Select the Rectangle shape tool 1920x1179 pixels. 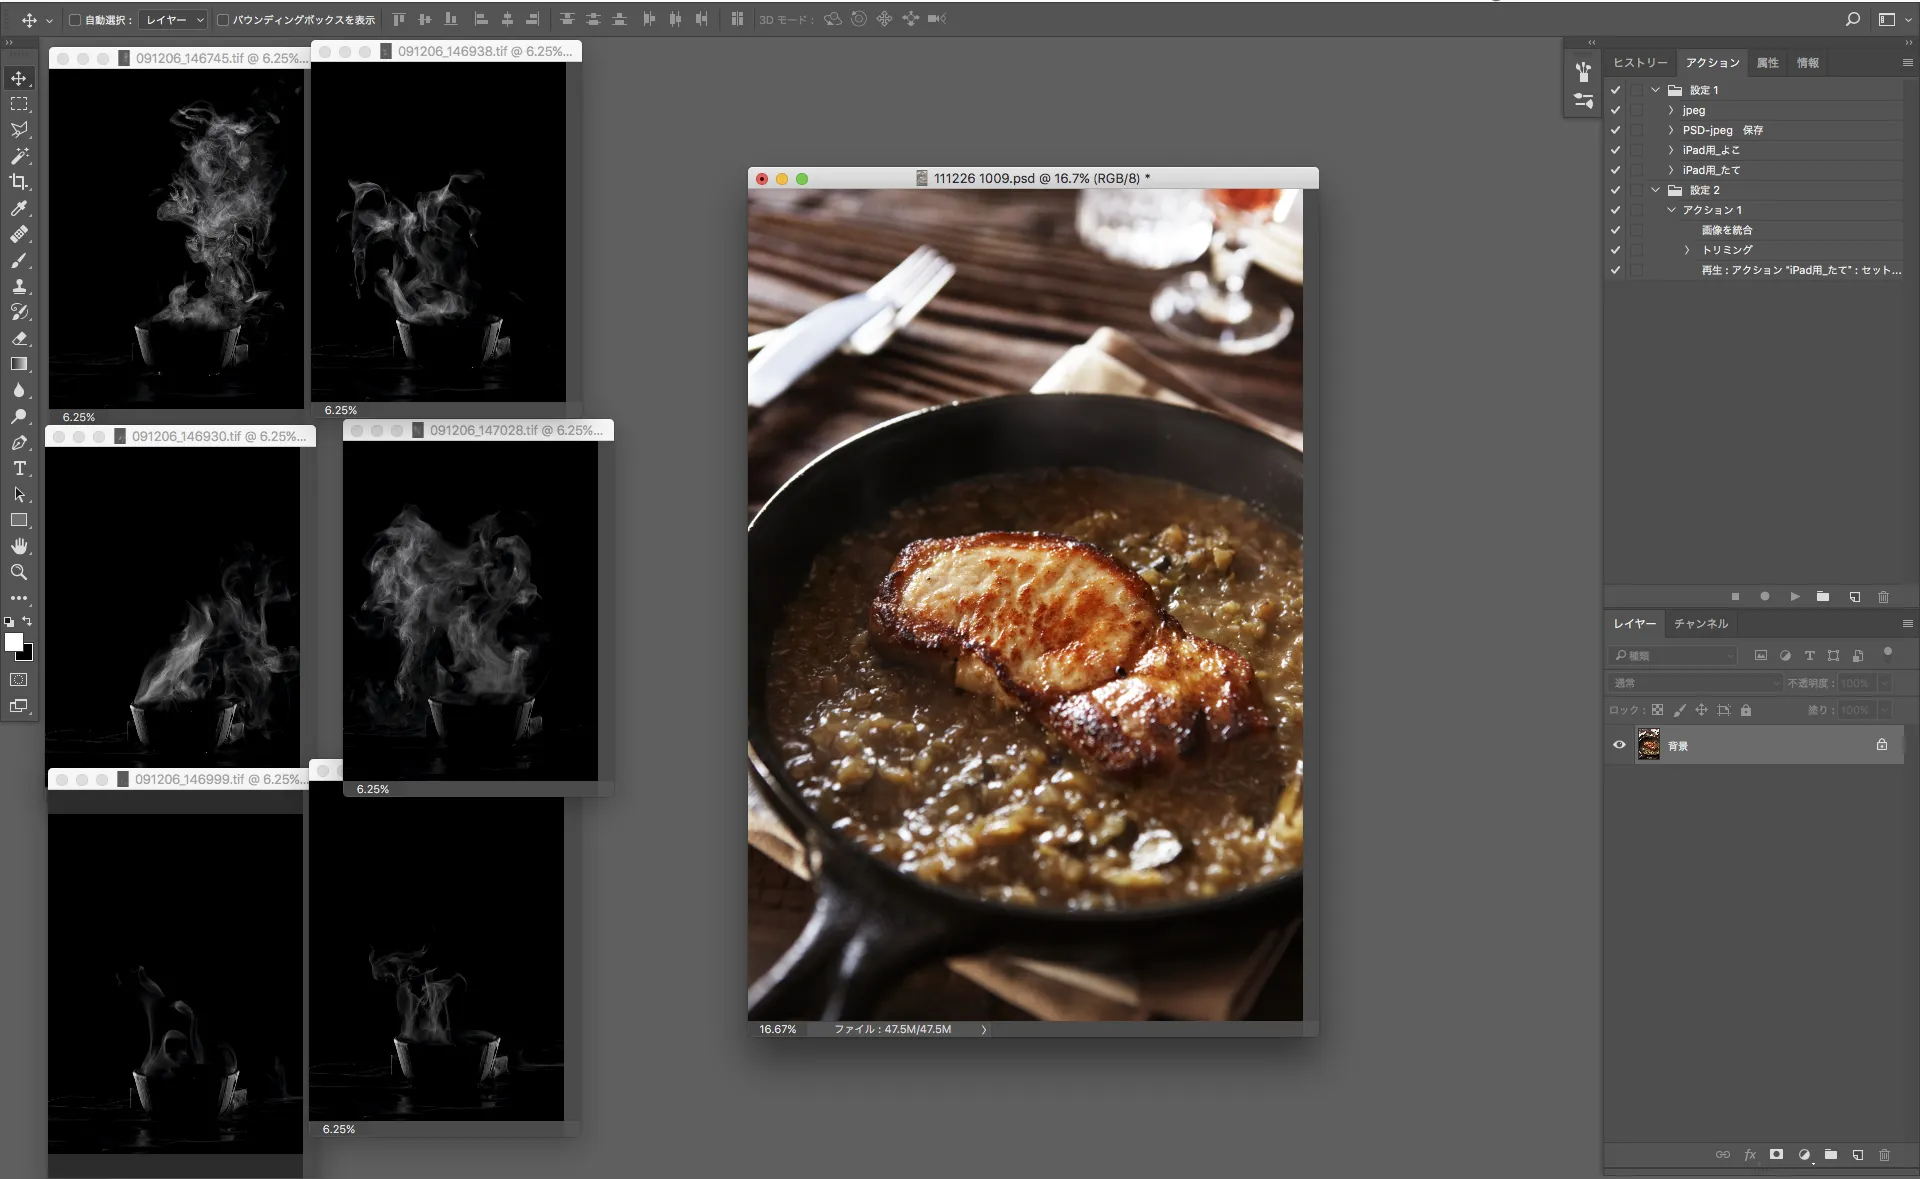(19, 520)
